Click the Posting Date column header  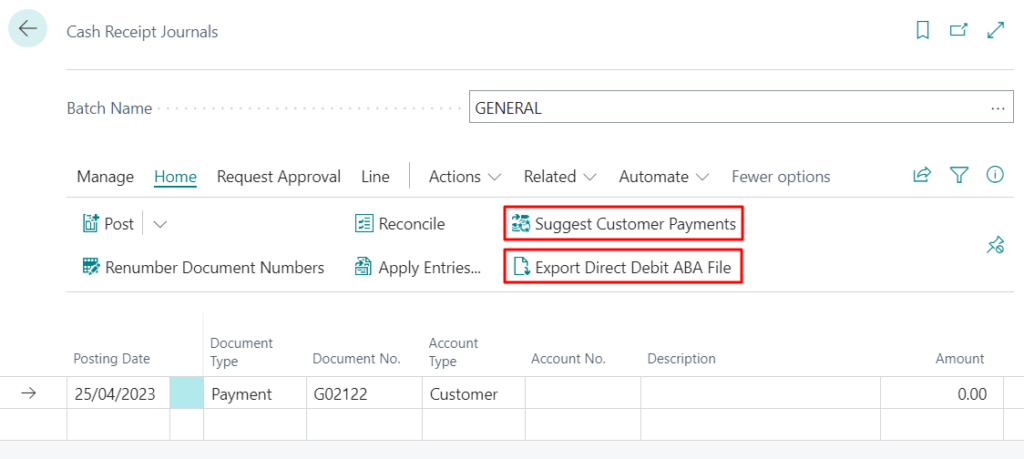tap(112, 358)
